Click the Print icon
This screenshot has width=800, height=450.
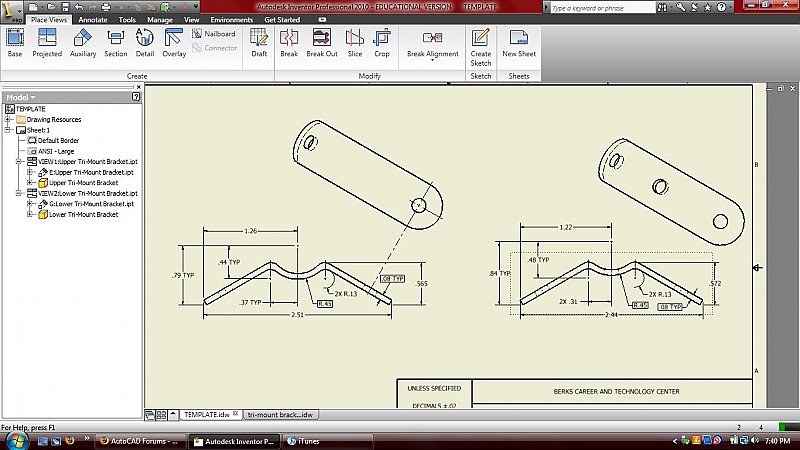point(106,7)
